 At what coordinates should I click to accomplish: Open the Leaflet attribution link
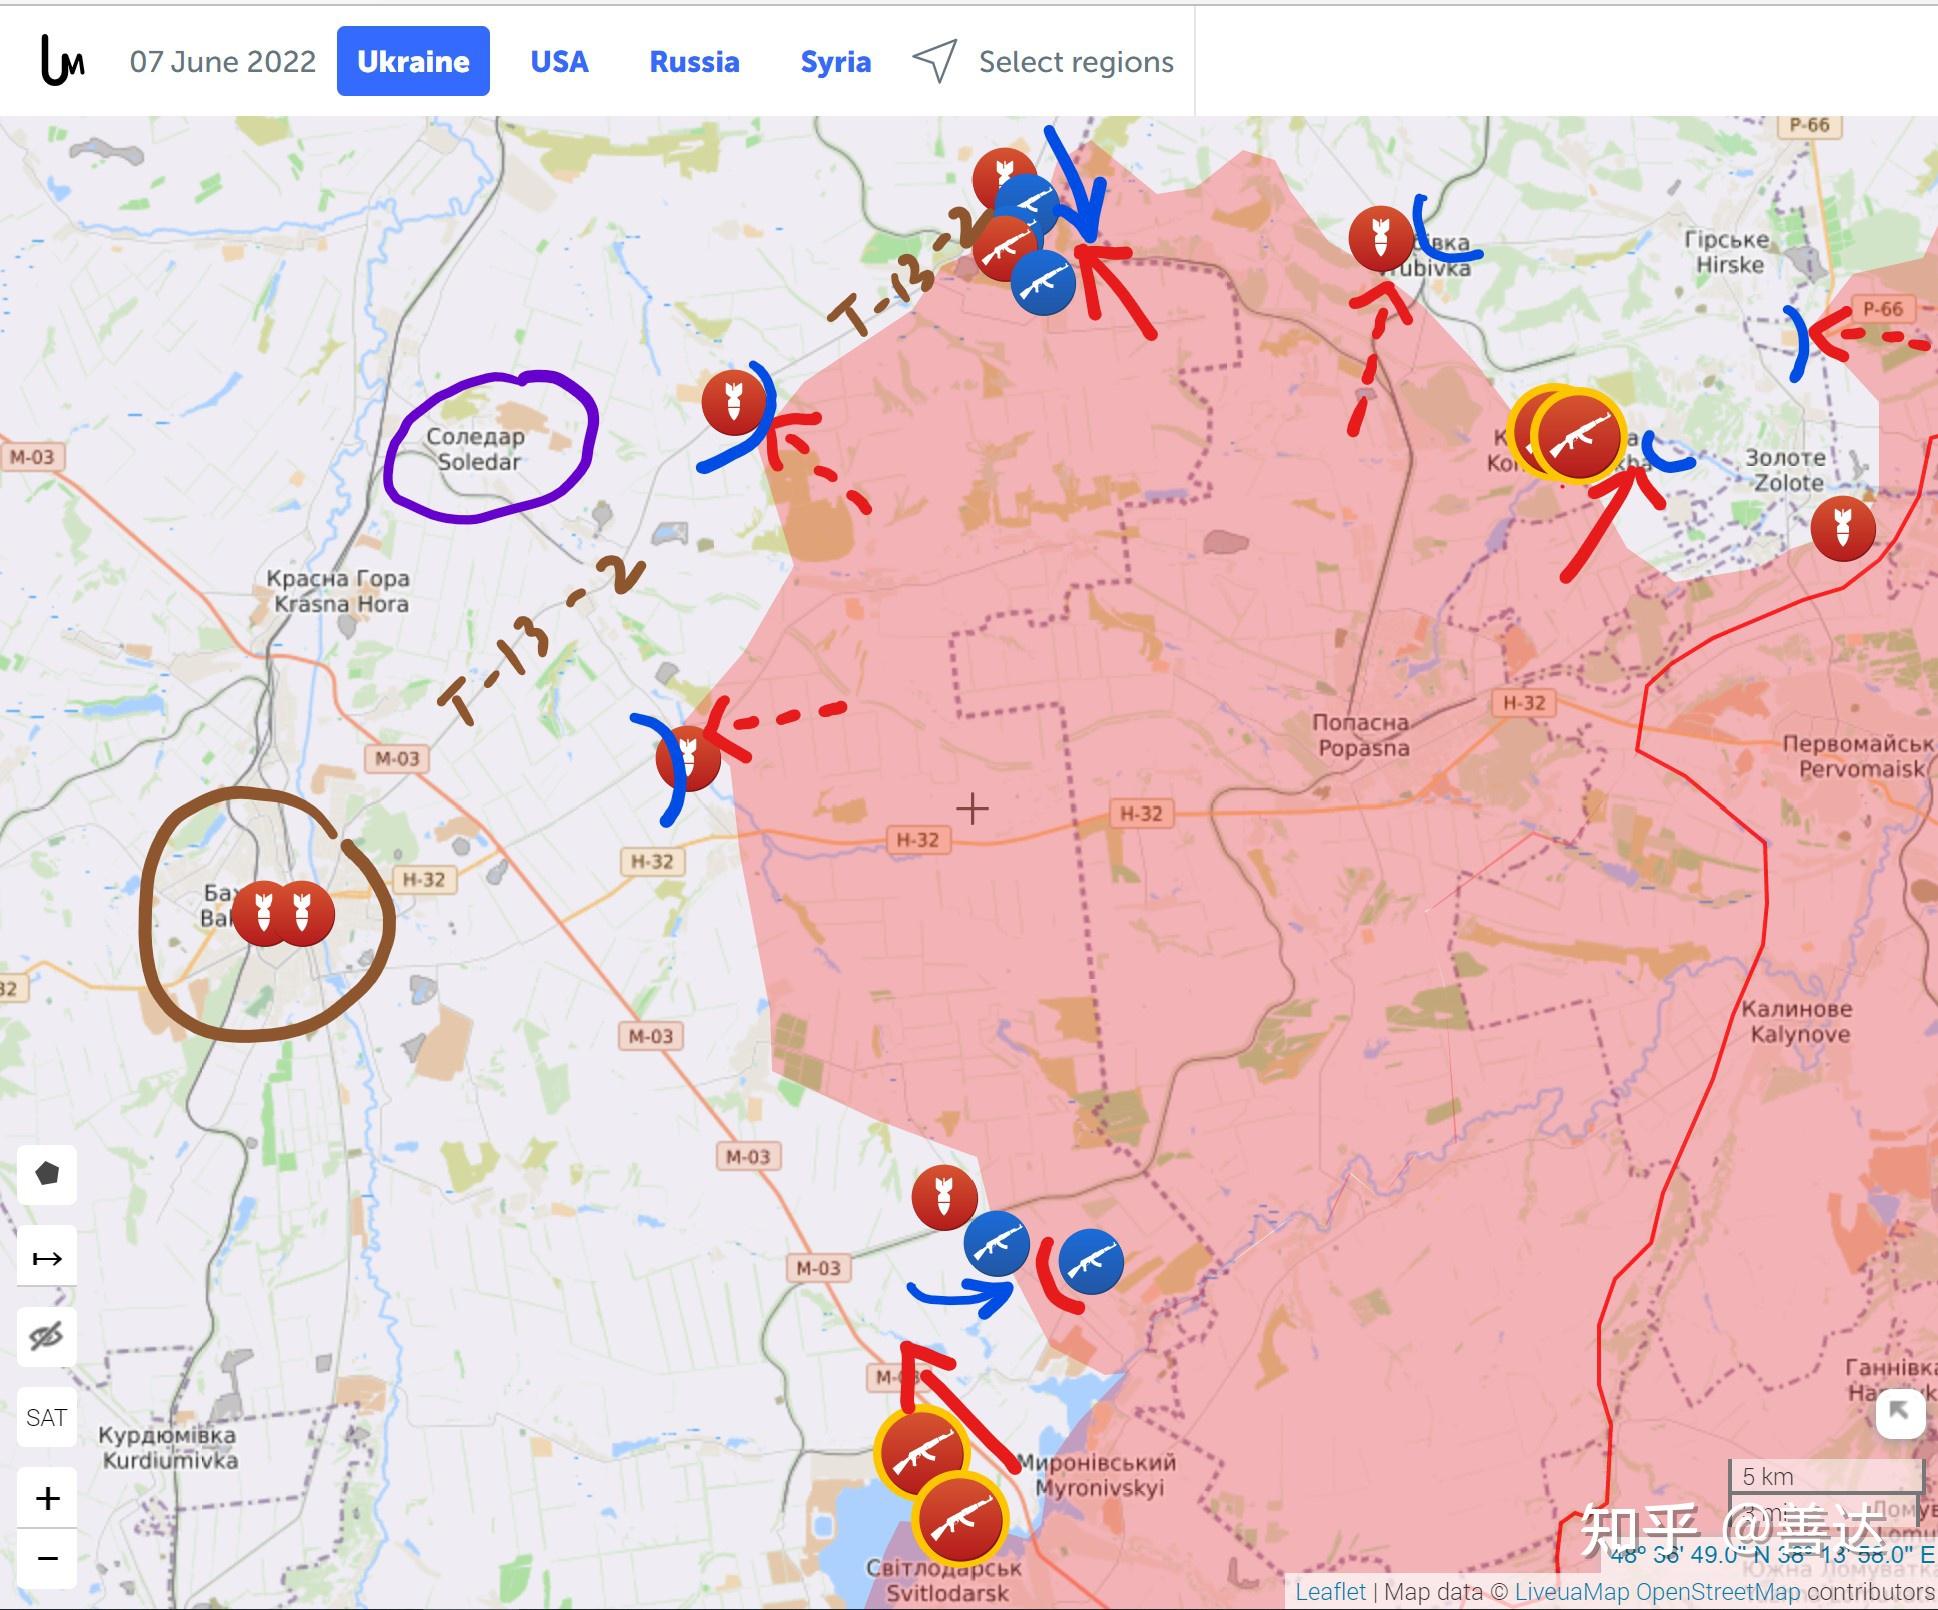point(1330,1591)
